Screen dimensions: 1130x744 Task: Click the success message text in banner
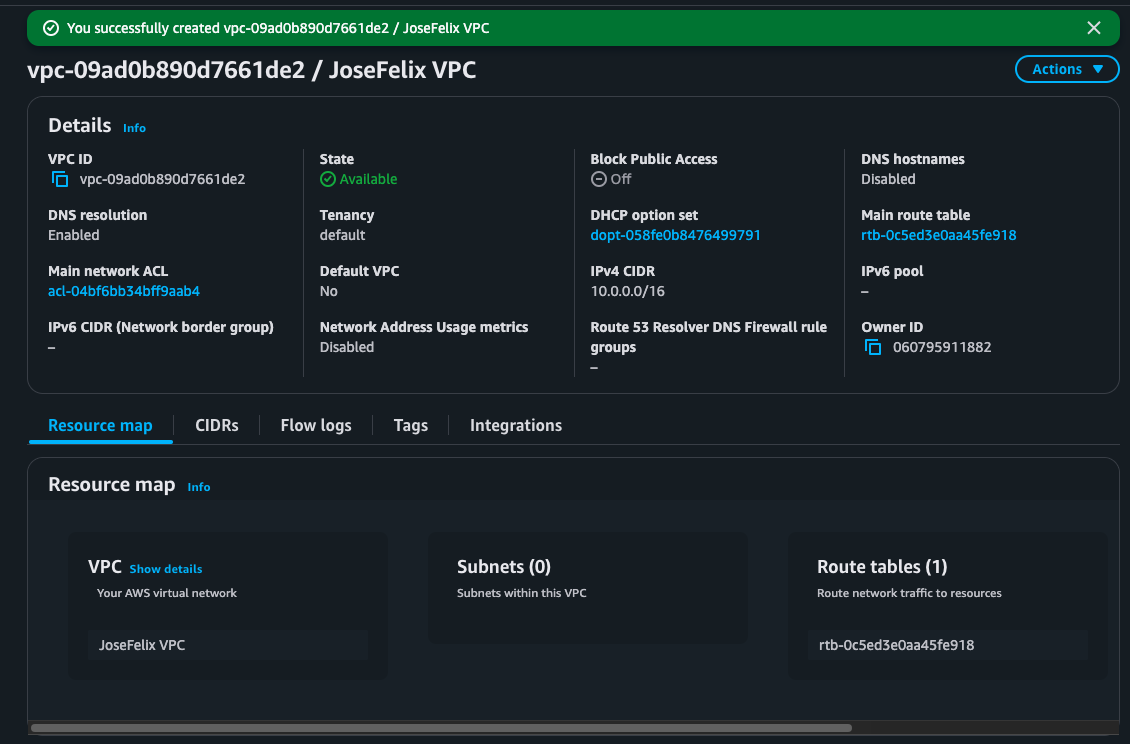click(x=278, y=28)
